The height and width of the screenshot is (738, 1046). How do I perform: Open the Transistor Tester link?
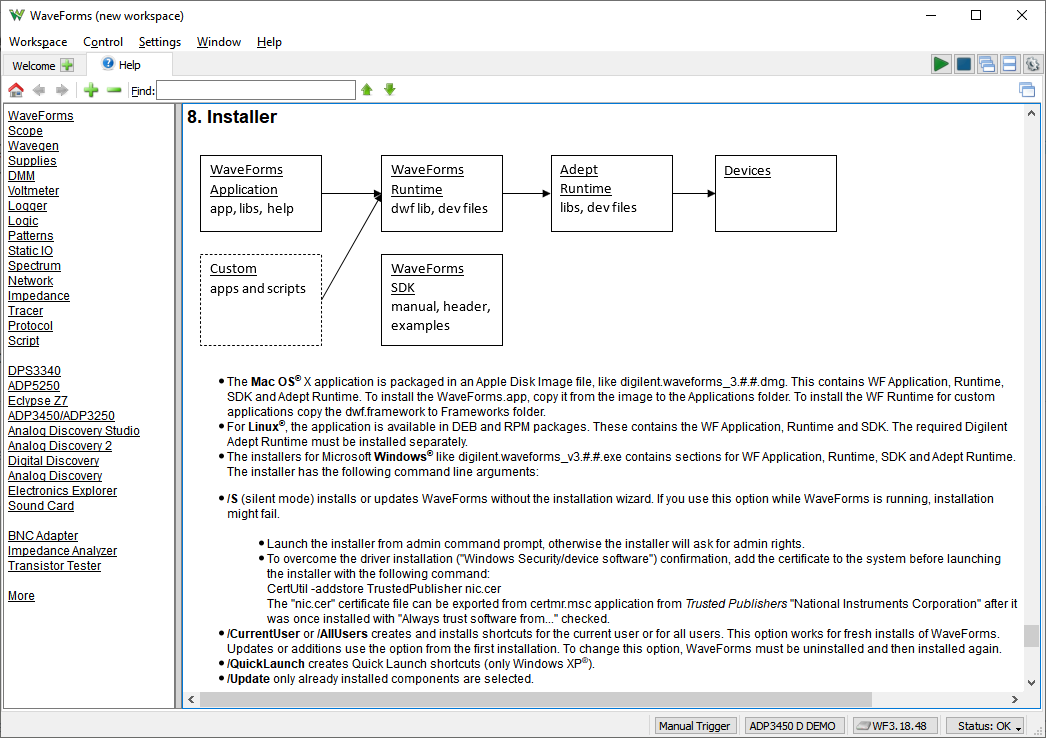tap(55, 566)
